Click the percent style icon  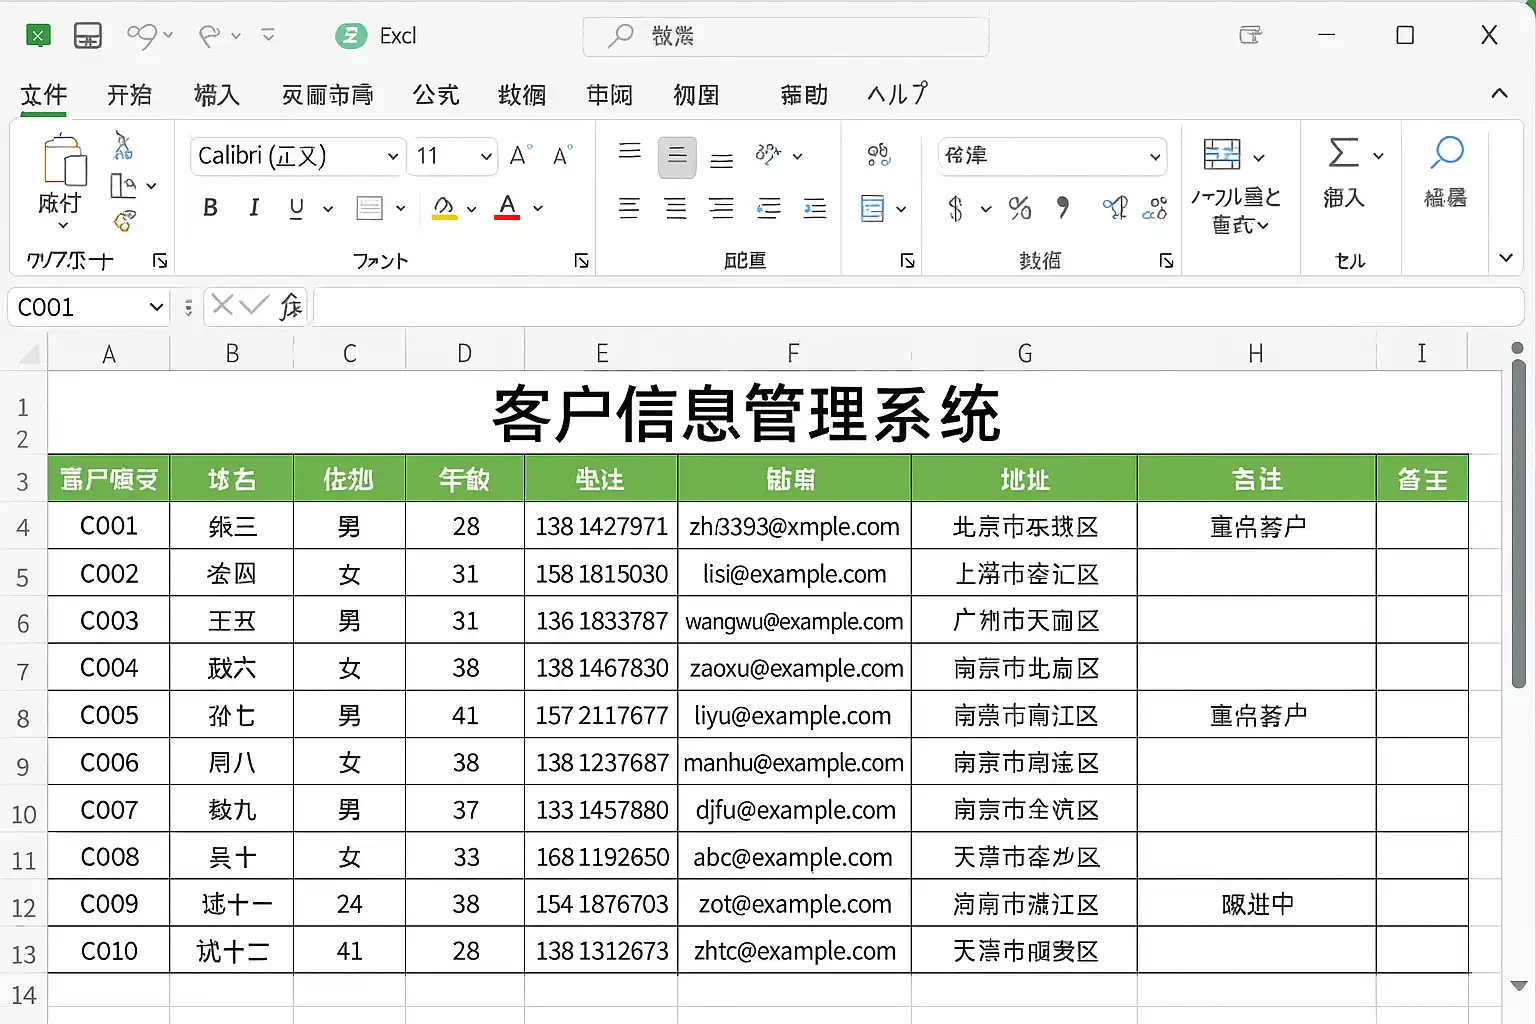coord(1019,208)
